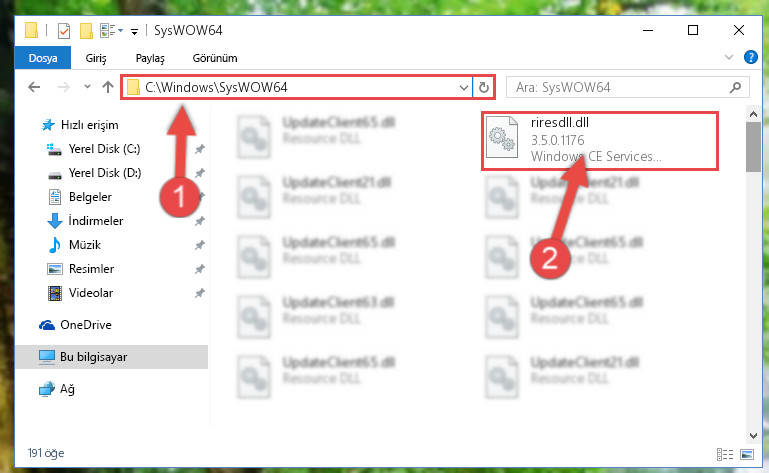Toggle the pin next to Videolar
Viewport: 769px width, 473px height.
[x=200, y=293]
